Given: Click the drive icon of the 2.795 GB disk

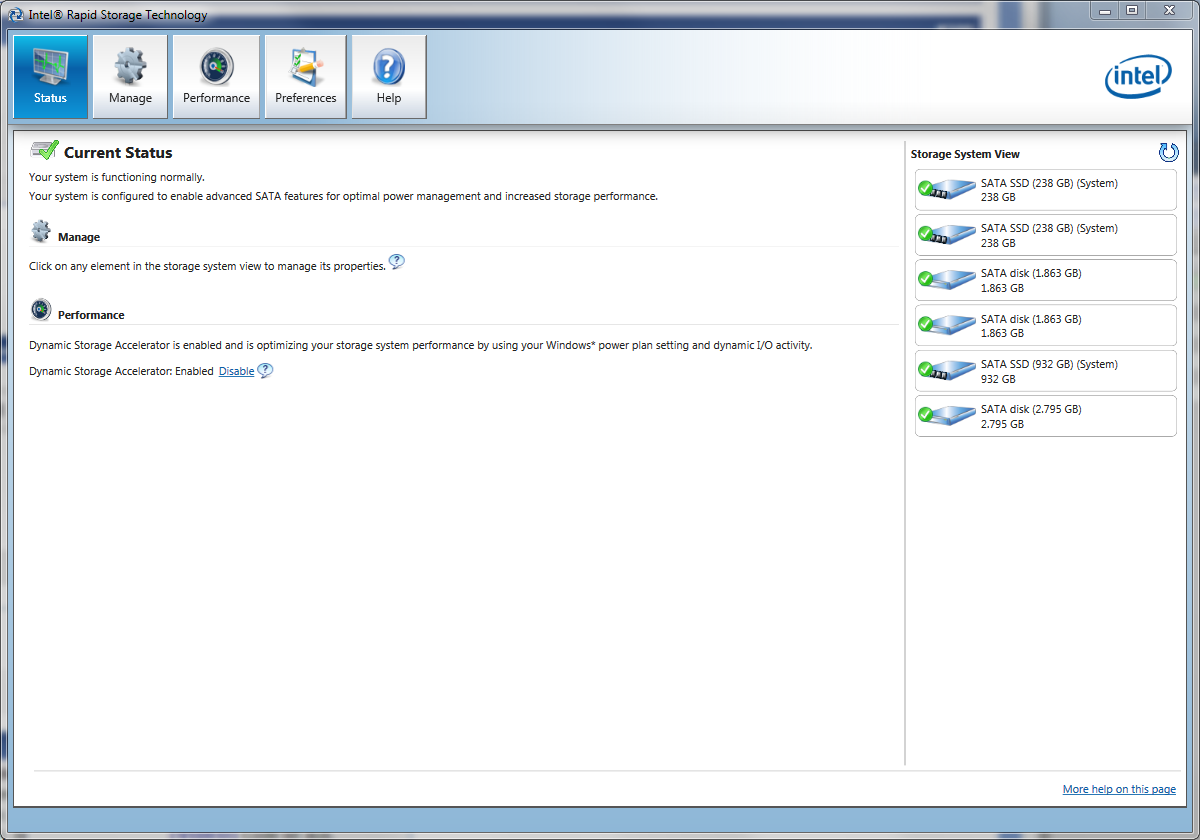Looking at the screenshot, I should tap(947, 416).
